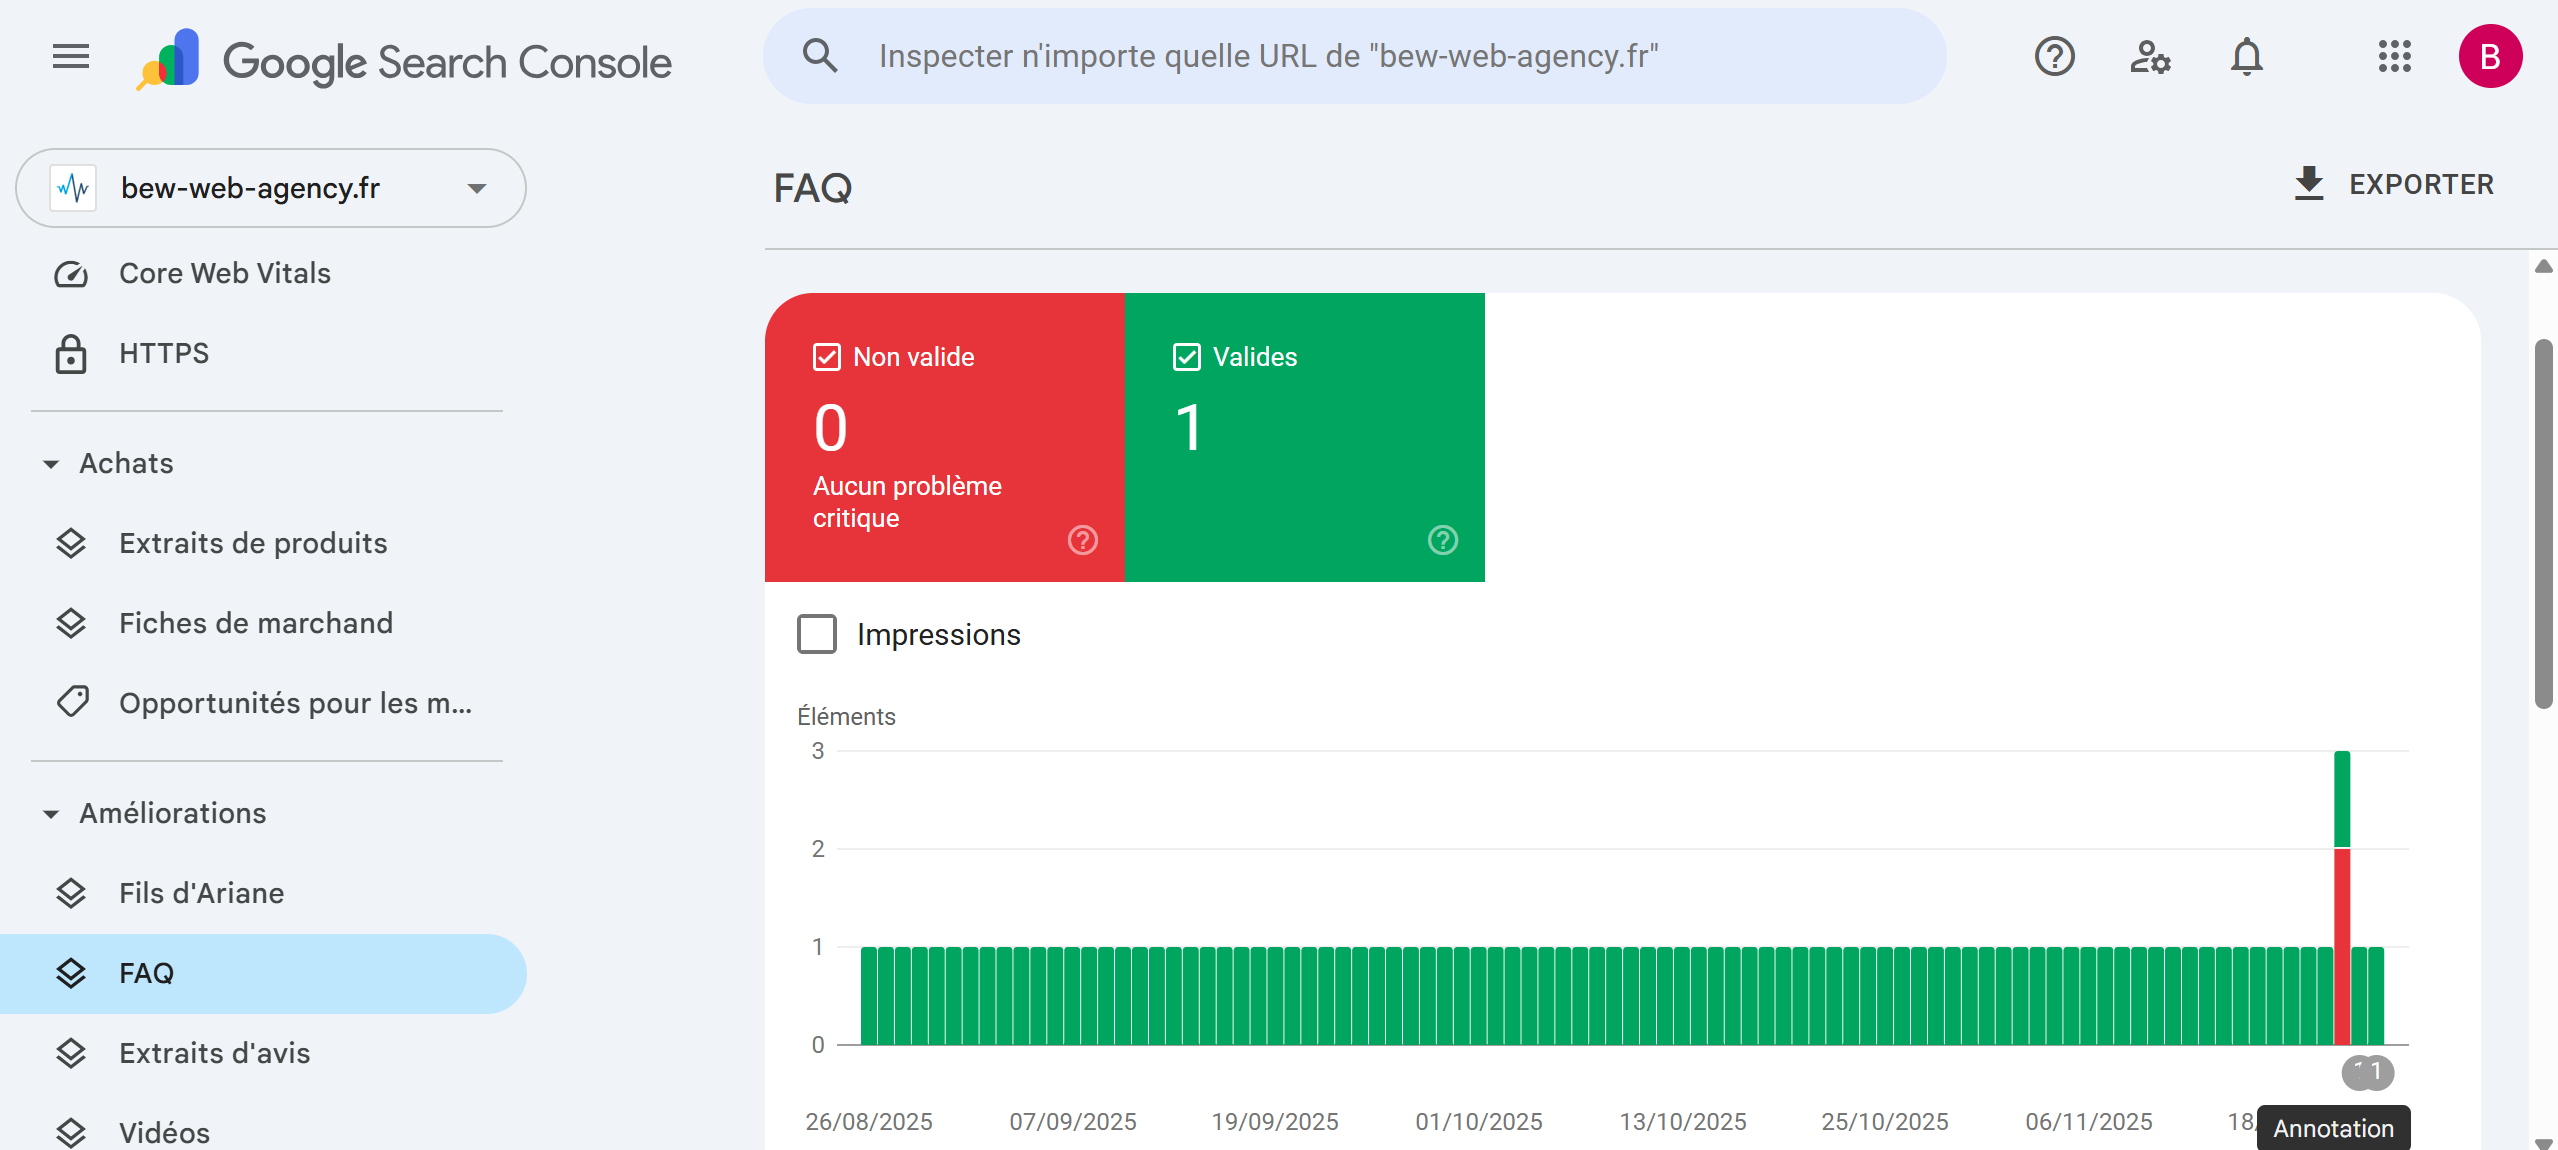Open the help question mark icon
The width and height of the screenshot is (2558, 1150).
(x=2055, y=56)
